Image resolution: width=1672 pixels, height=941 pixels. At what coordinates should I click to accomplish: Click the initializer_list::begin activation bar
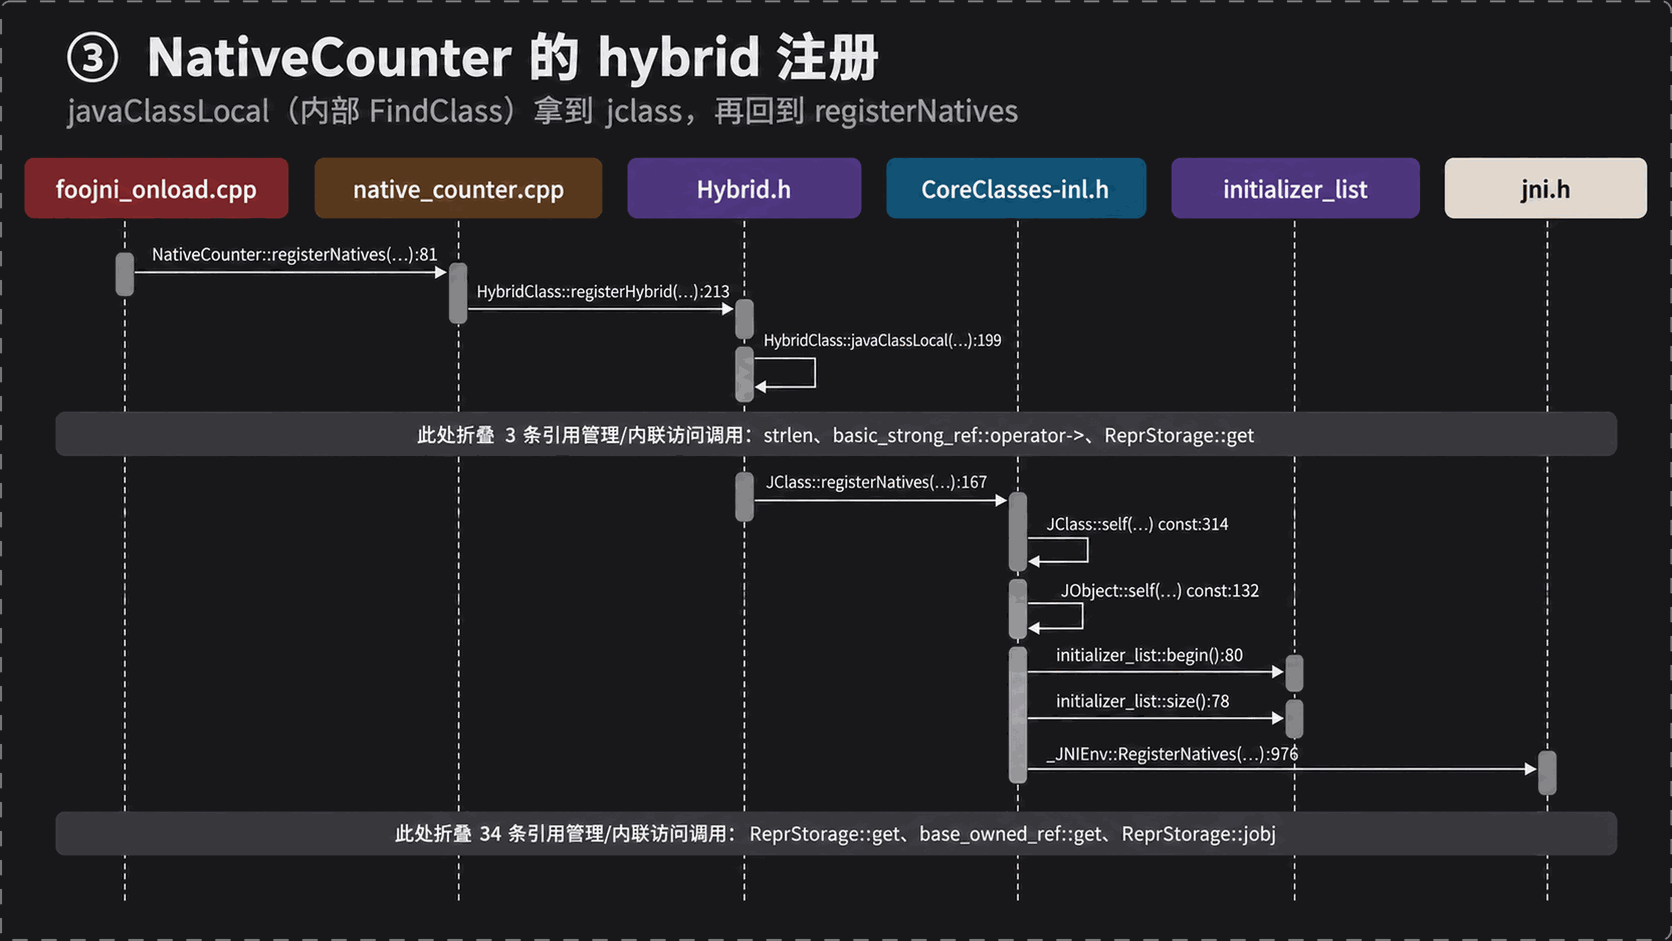point(1294,673)
